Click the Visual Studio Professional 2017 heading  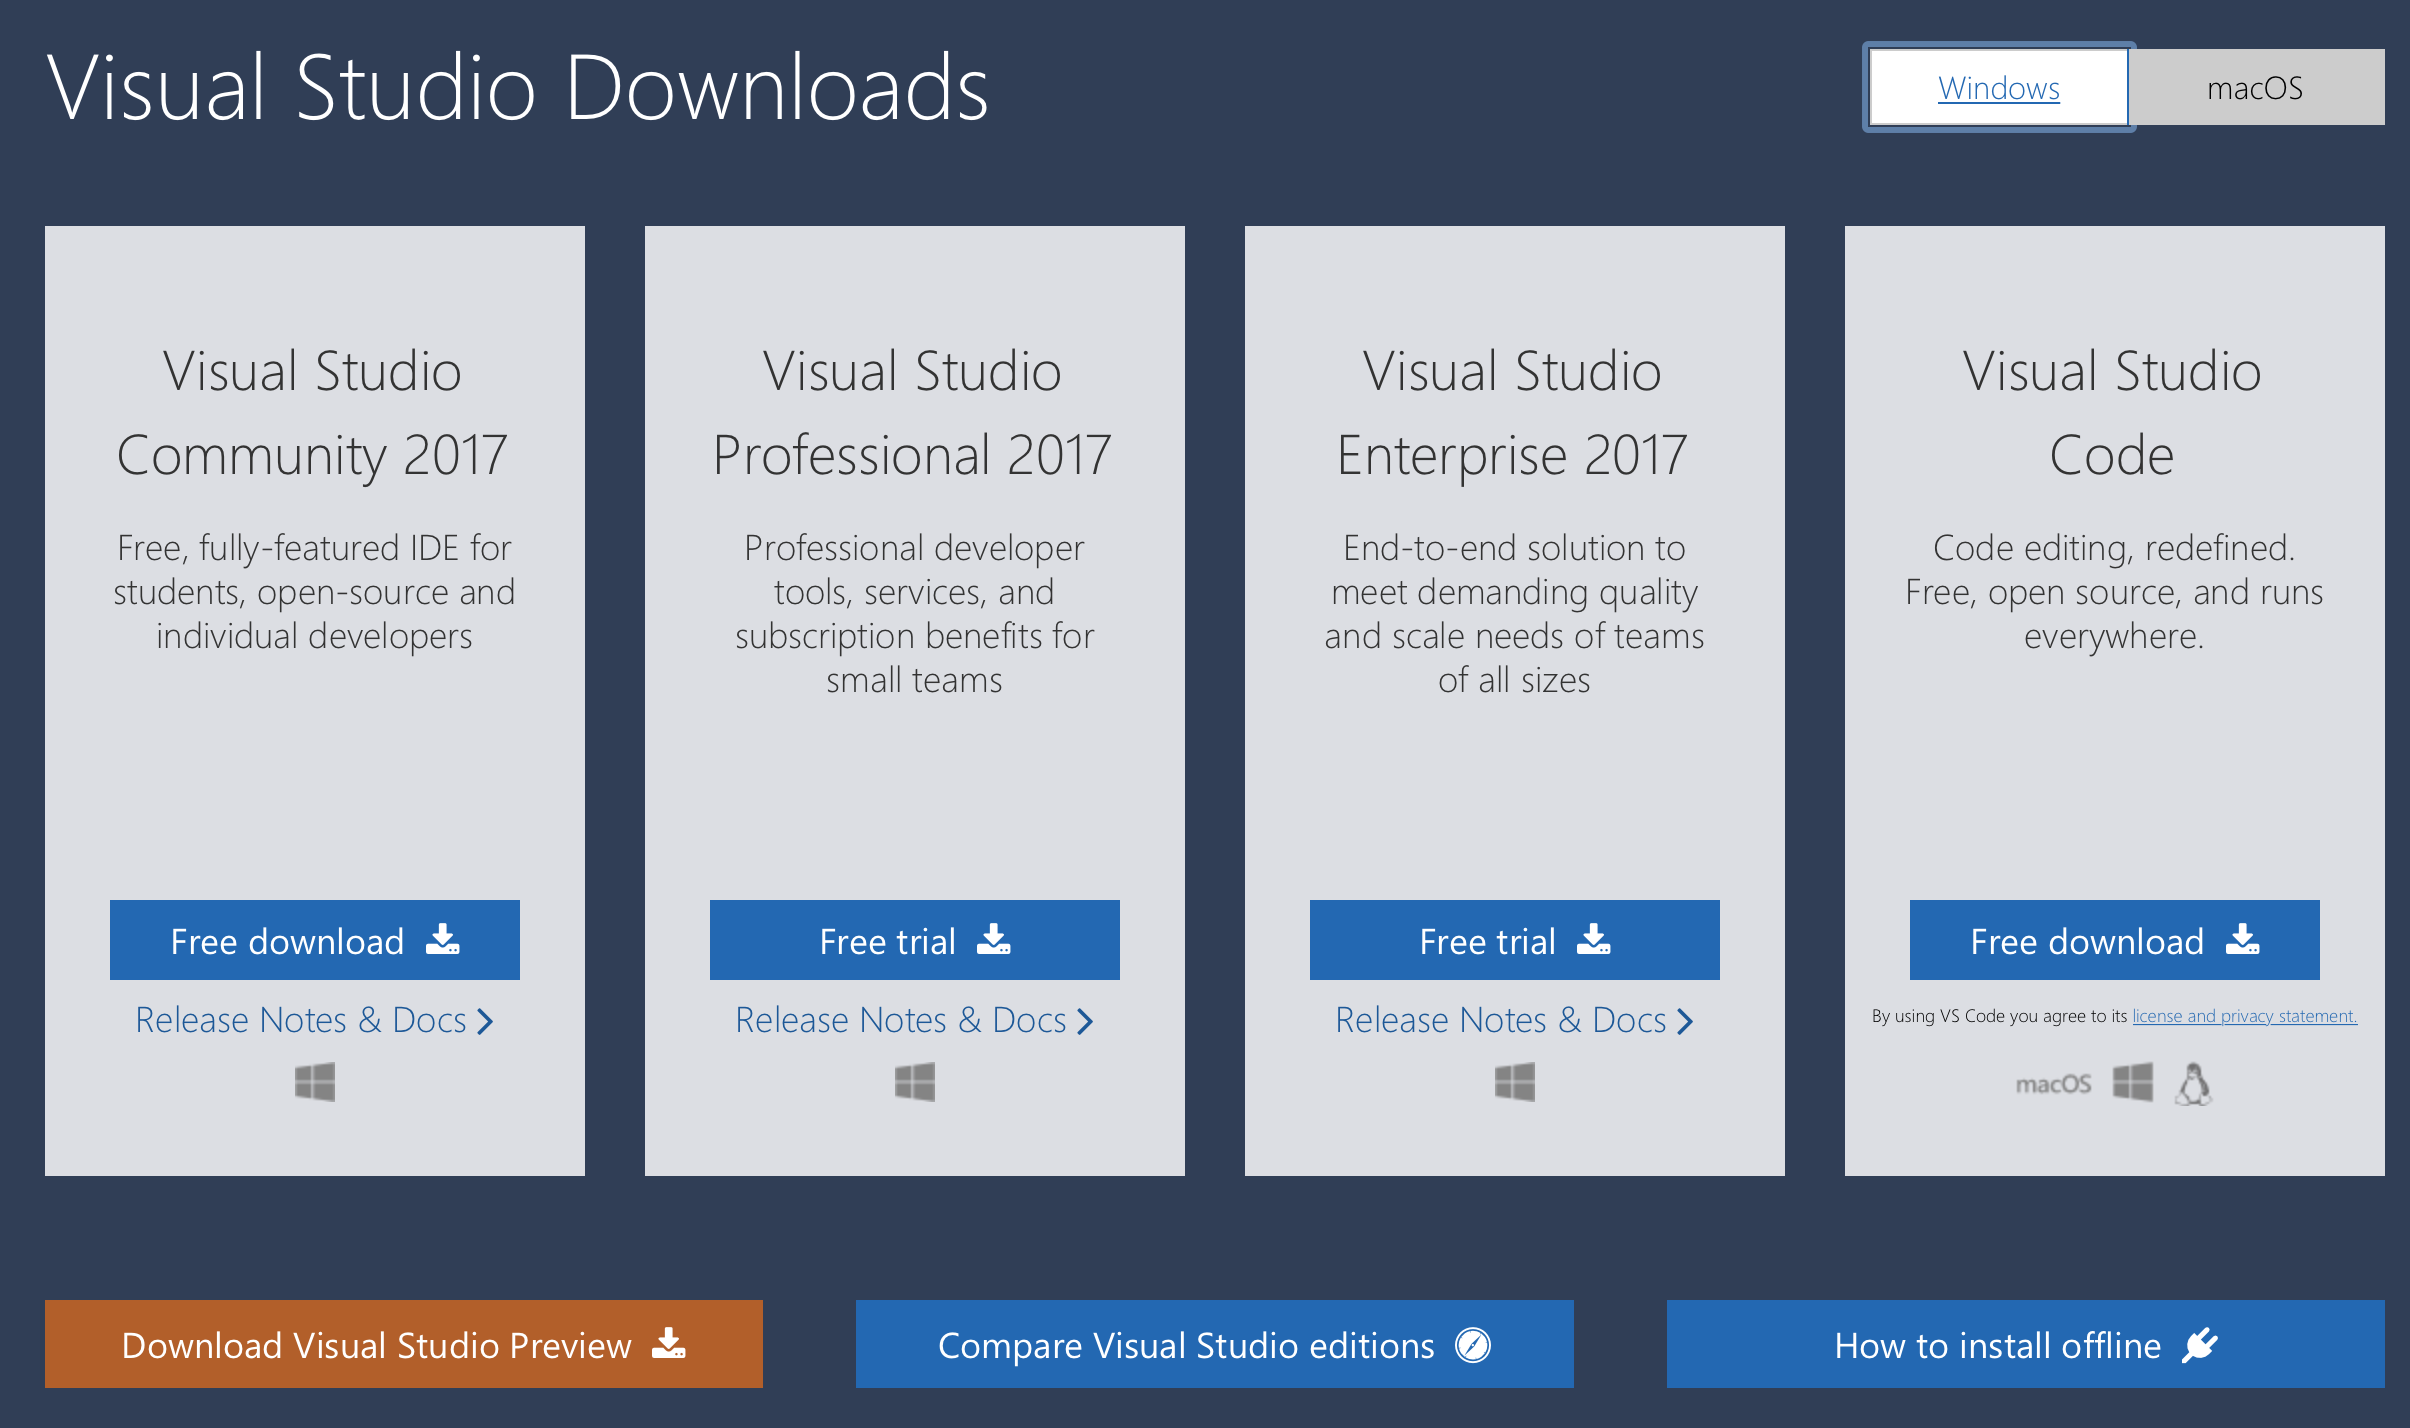point(913,414)
